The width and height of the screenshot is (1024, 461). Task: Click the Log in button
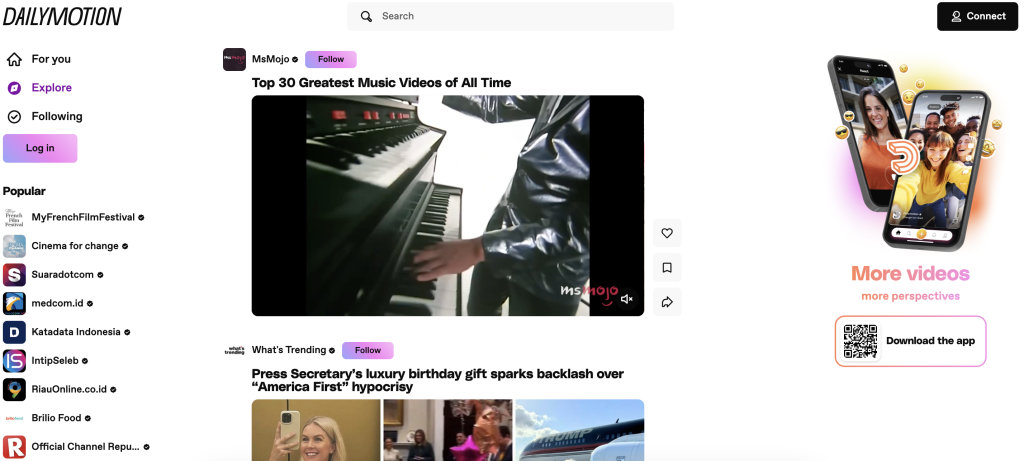[40, 148]
